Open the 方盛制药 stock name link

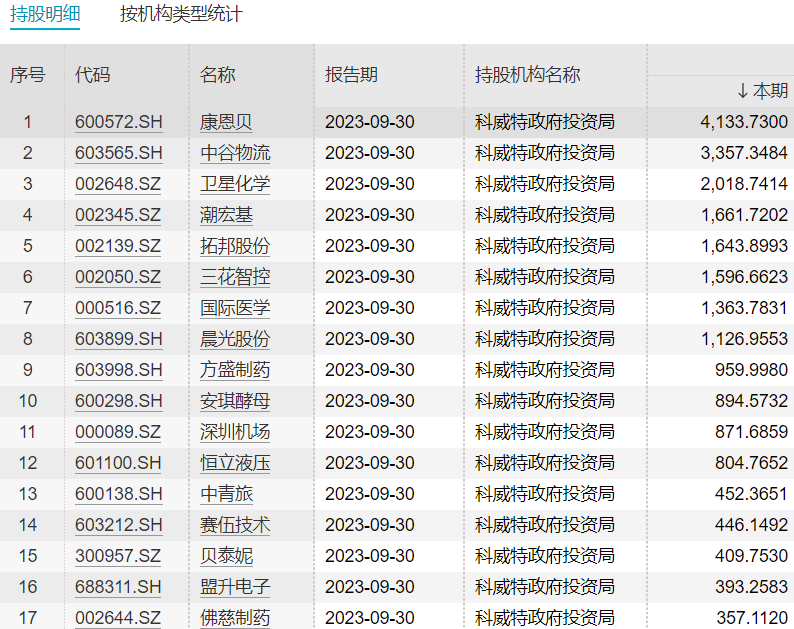coord(235,370)
